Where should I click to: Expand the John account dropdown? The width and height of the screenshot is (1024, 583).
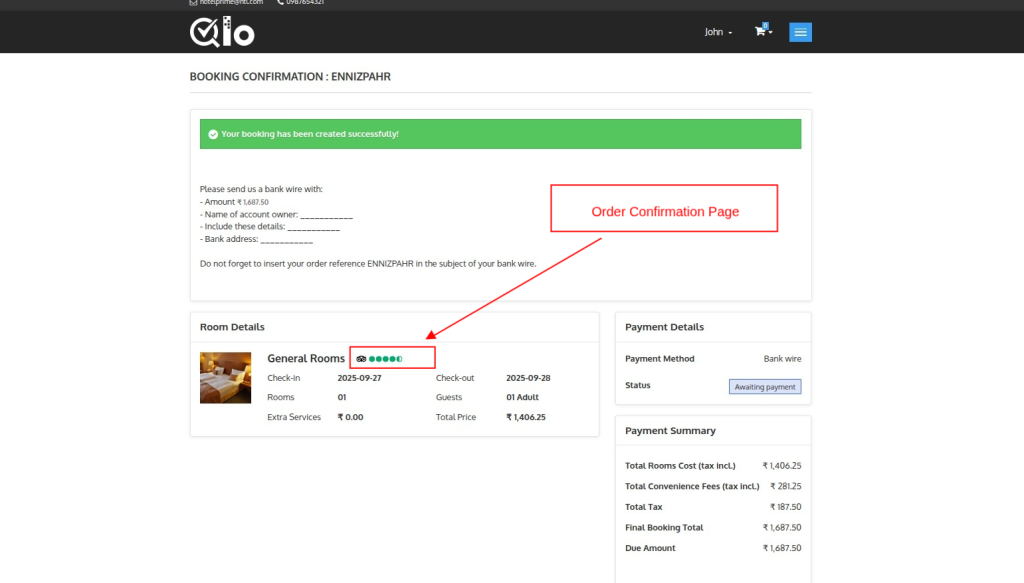718,32
